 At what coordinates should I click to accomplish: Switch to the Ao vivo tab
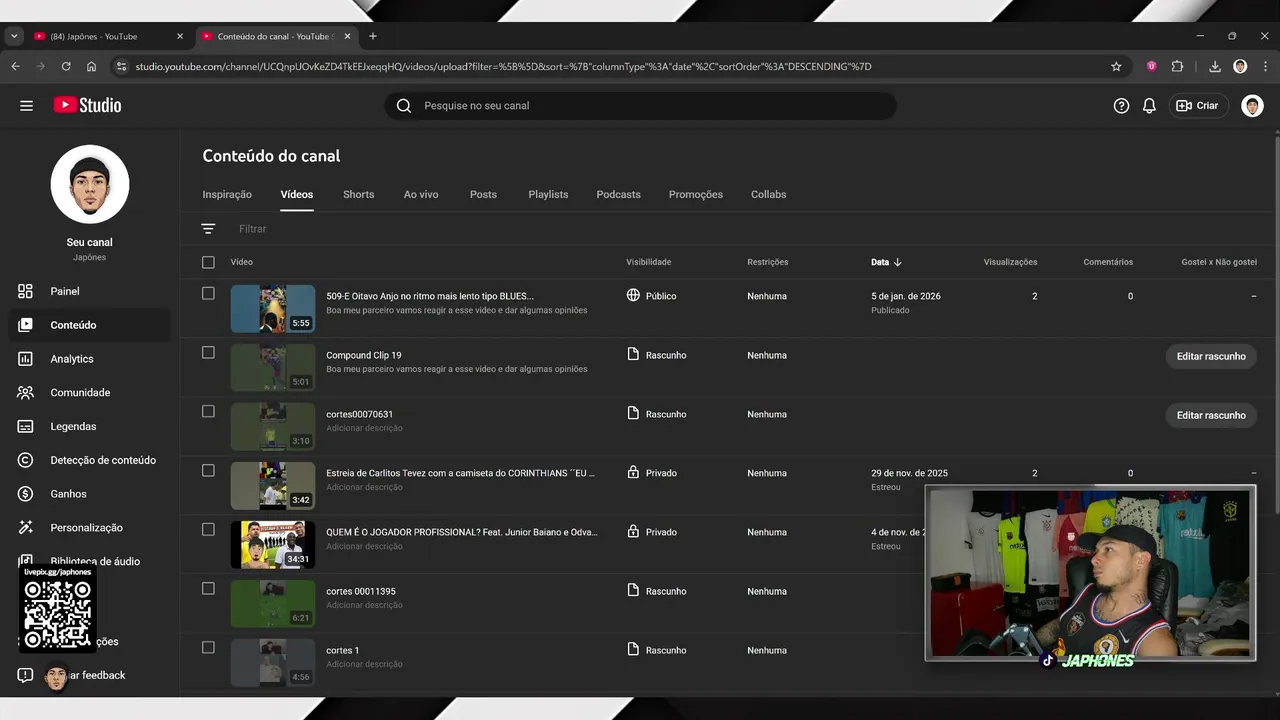[x=421, y=194]
